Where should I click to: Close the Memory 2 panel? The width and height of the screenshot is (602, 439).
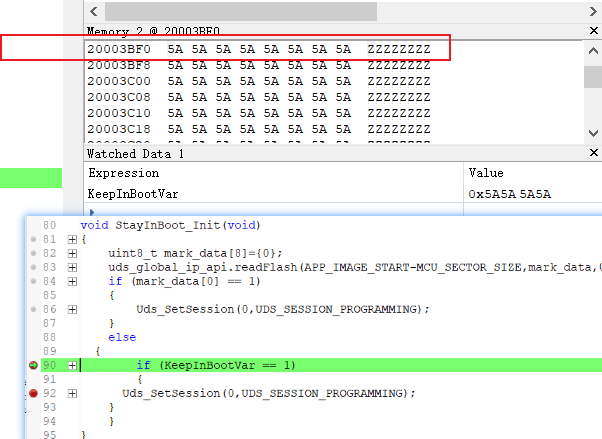(x=594, y=31)
